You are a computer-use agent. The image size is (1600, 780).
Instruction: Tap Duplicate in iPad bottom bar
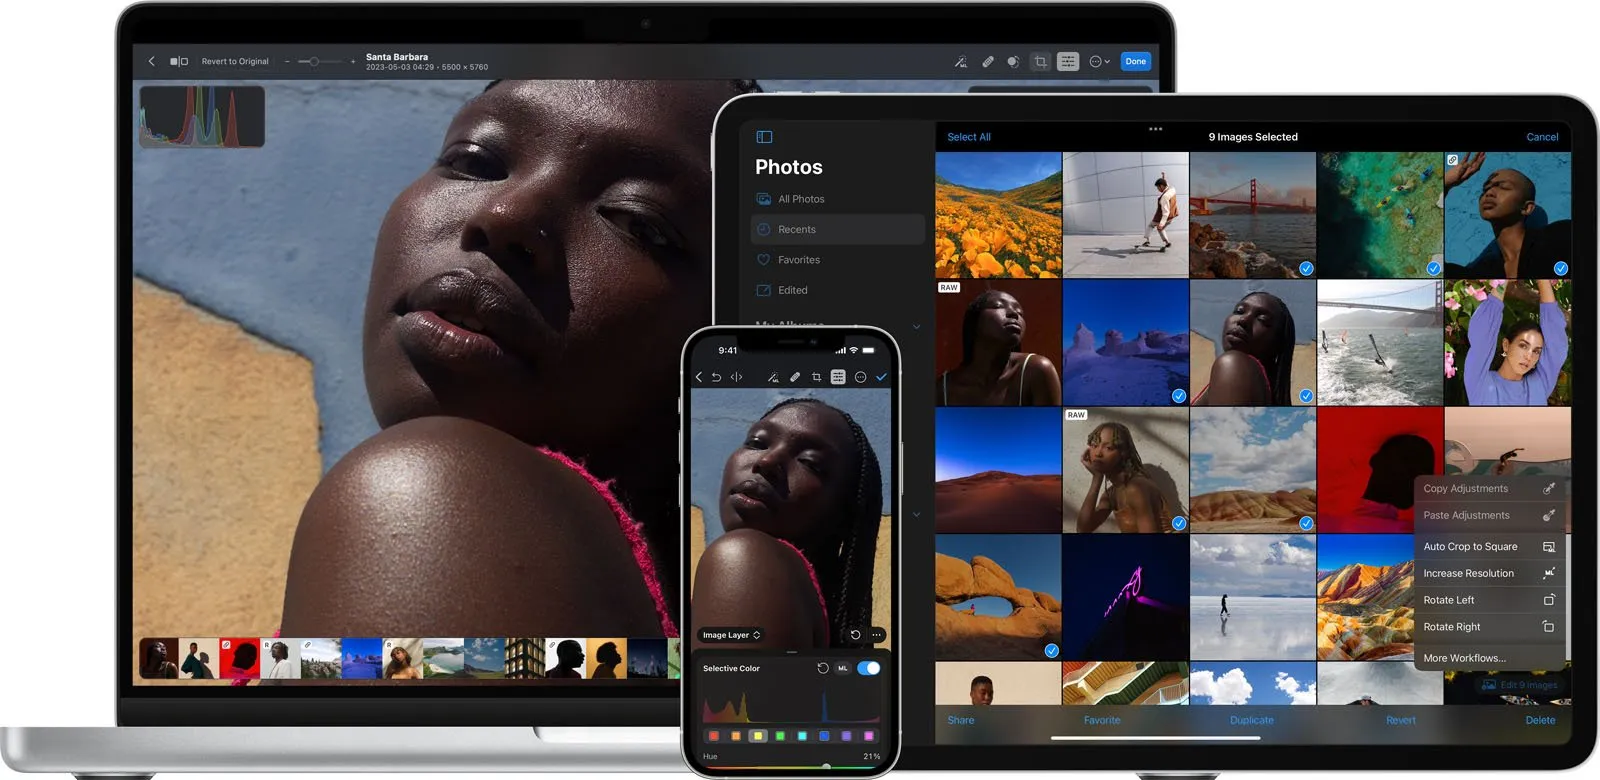(x=1252, y=720)
